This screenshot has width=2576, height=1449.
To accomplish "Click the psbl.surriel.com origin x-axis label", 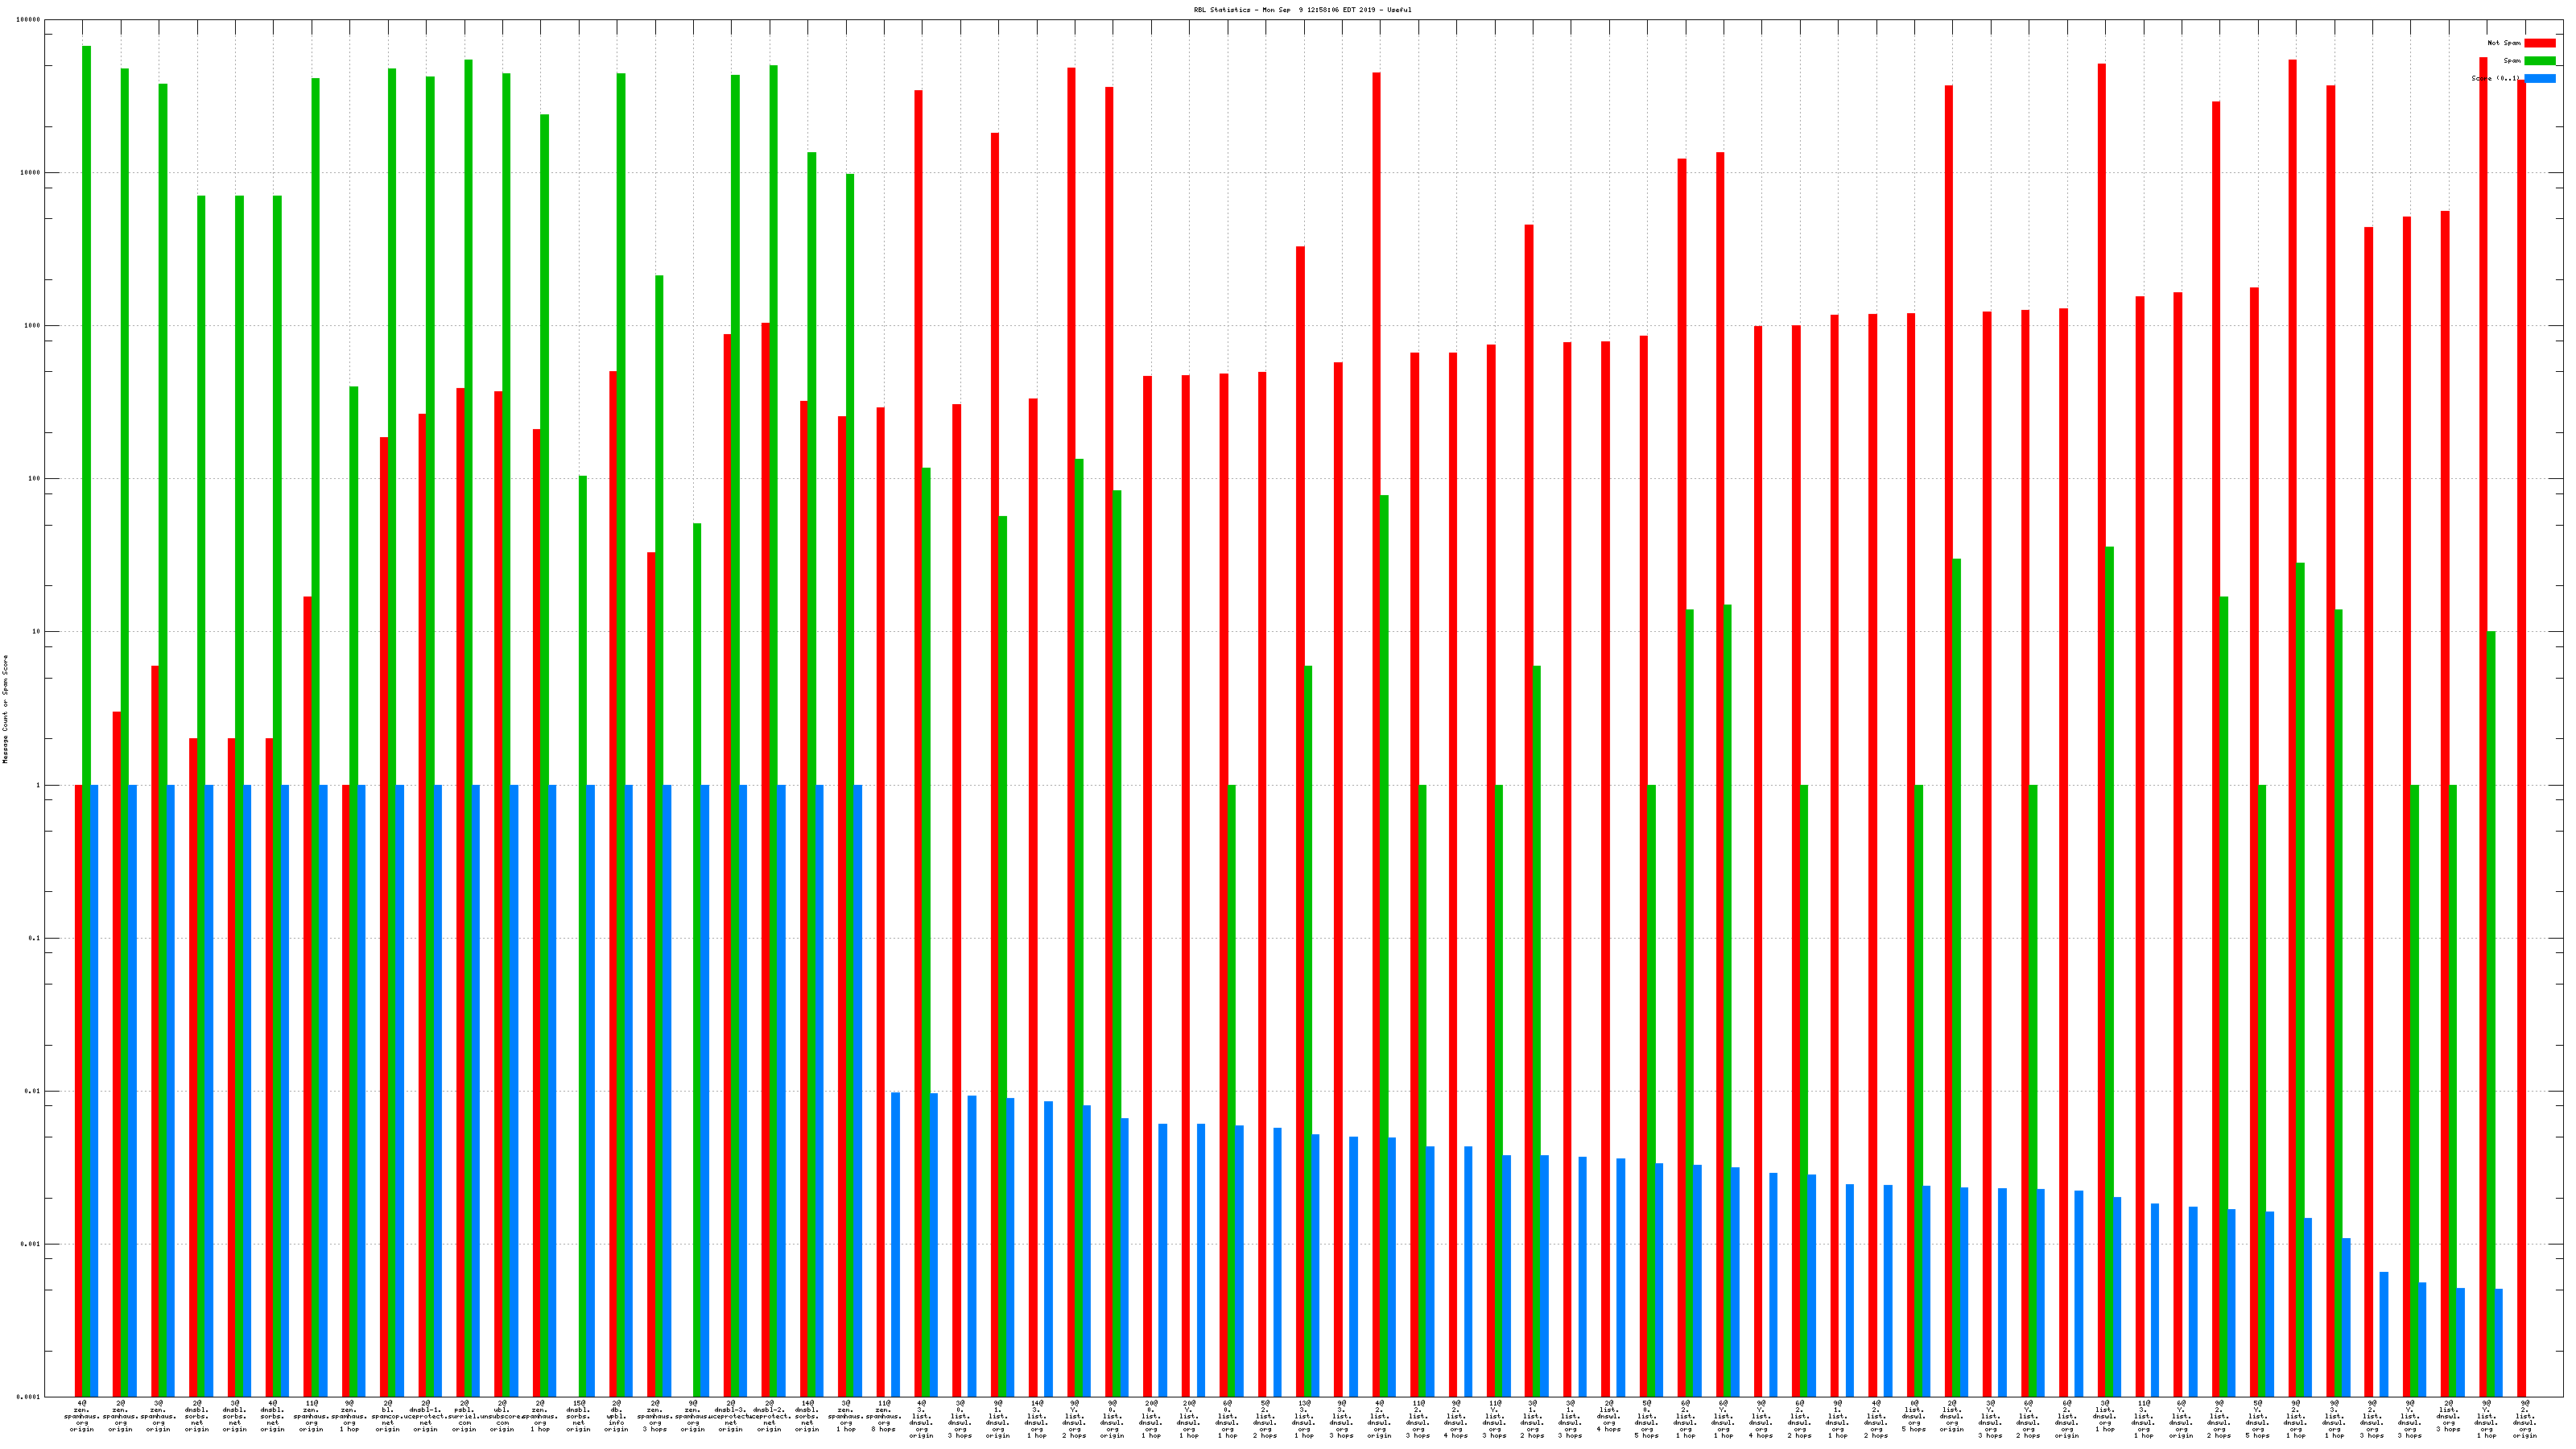I will point(464,1416).
